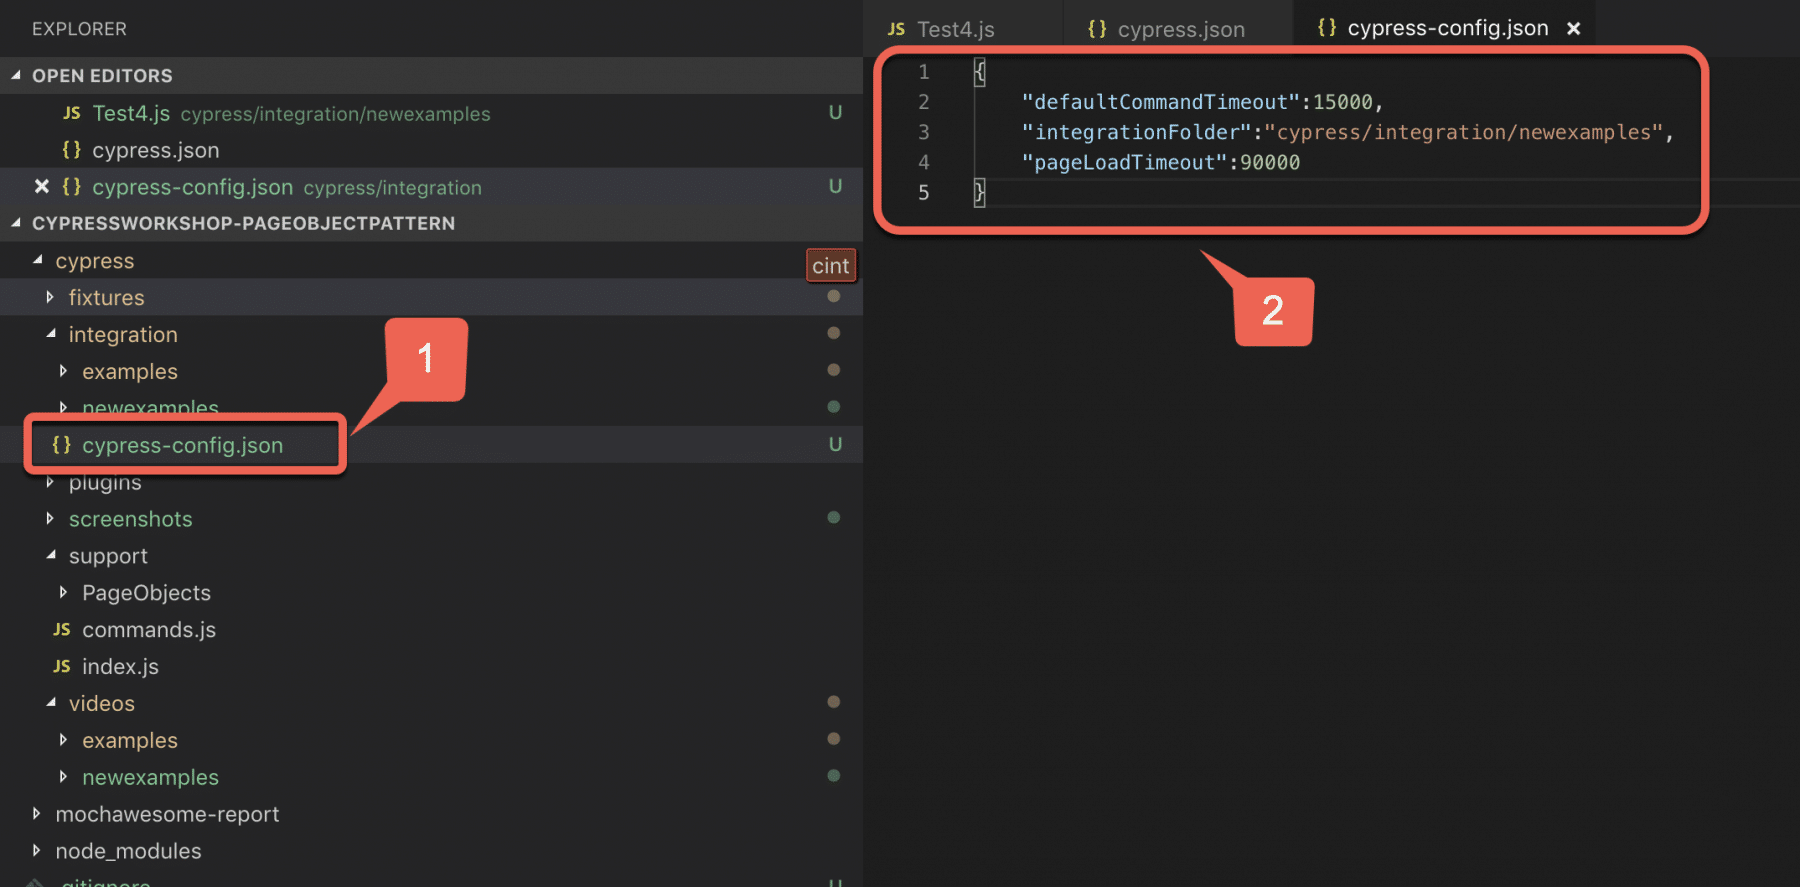
Task: Click the status dot beside the videos folder
Action: tap(834, 702)
